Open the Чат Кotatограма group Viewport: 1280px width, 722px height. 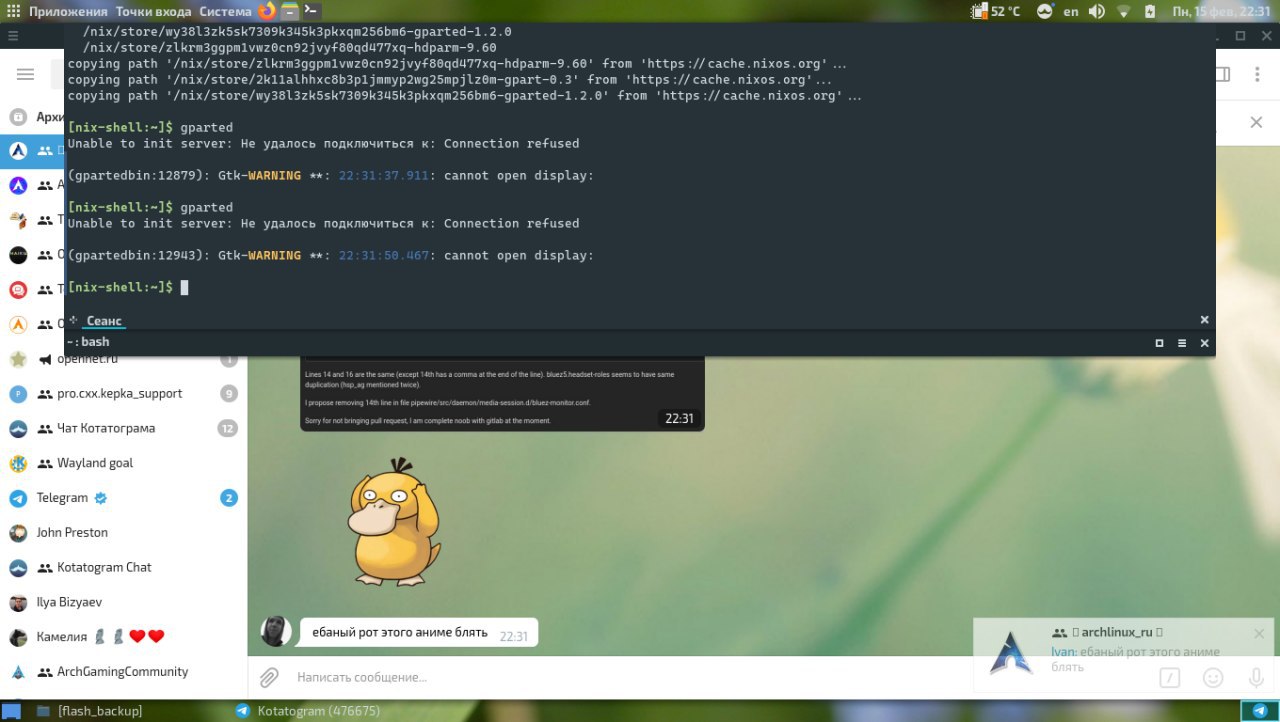tap(124, 428)
